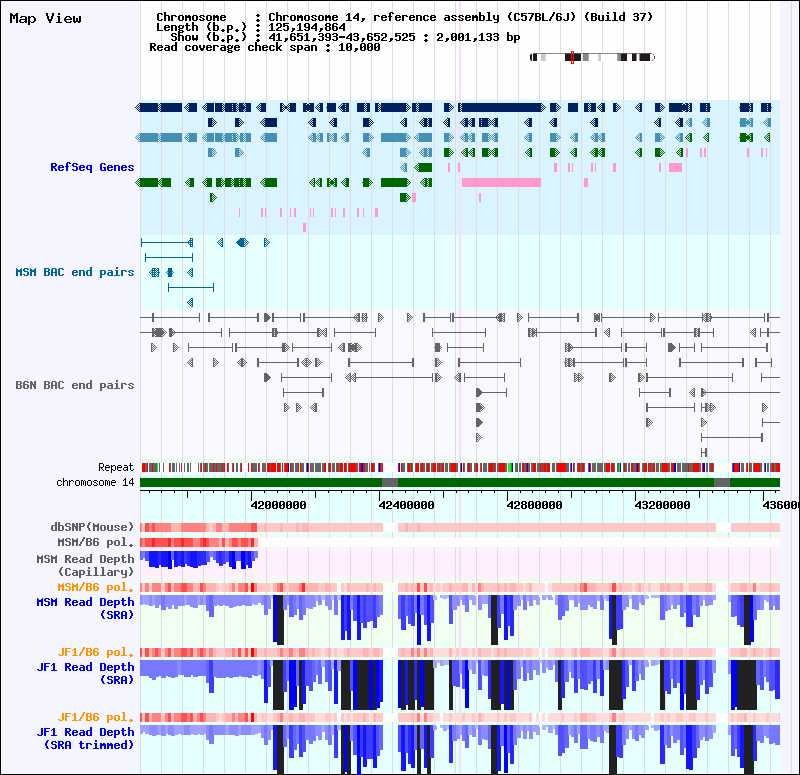800x775 pixels.
Task: Select the Repeat track label
Action: pos(116,467)
